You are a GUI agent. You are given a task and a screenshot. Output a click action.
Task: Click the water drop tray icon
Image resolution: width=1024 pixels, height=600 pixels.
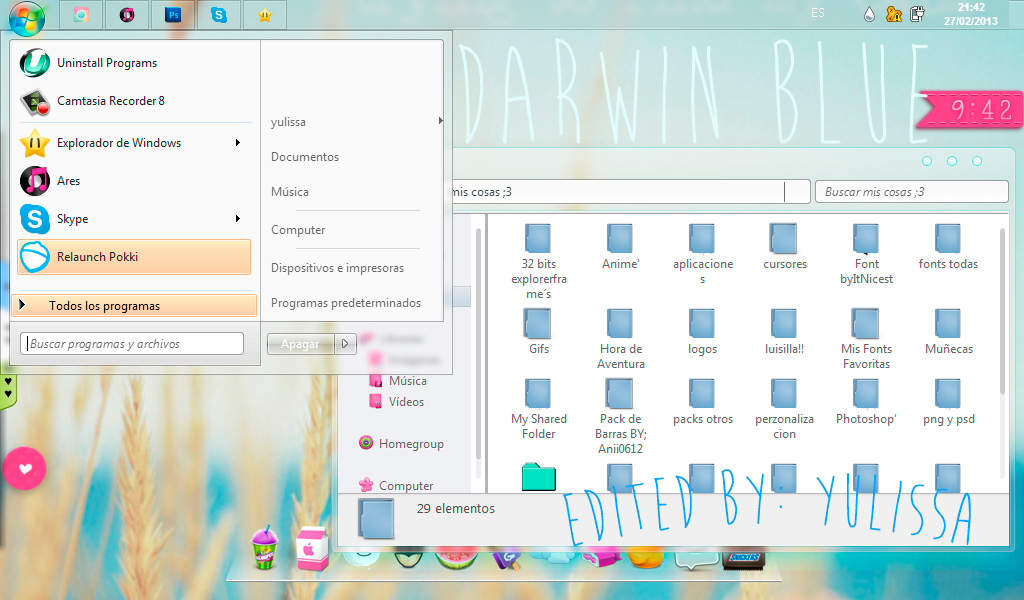click(x=869, y=14)
